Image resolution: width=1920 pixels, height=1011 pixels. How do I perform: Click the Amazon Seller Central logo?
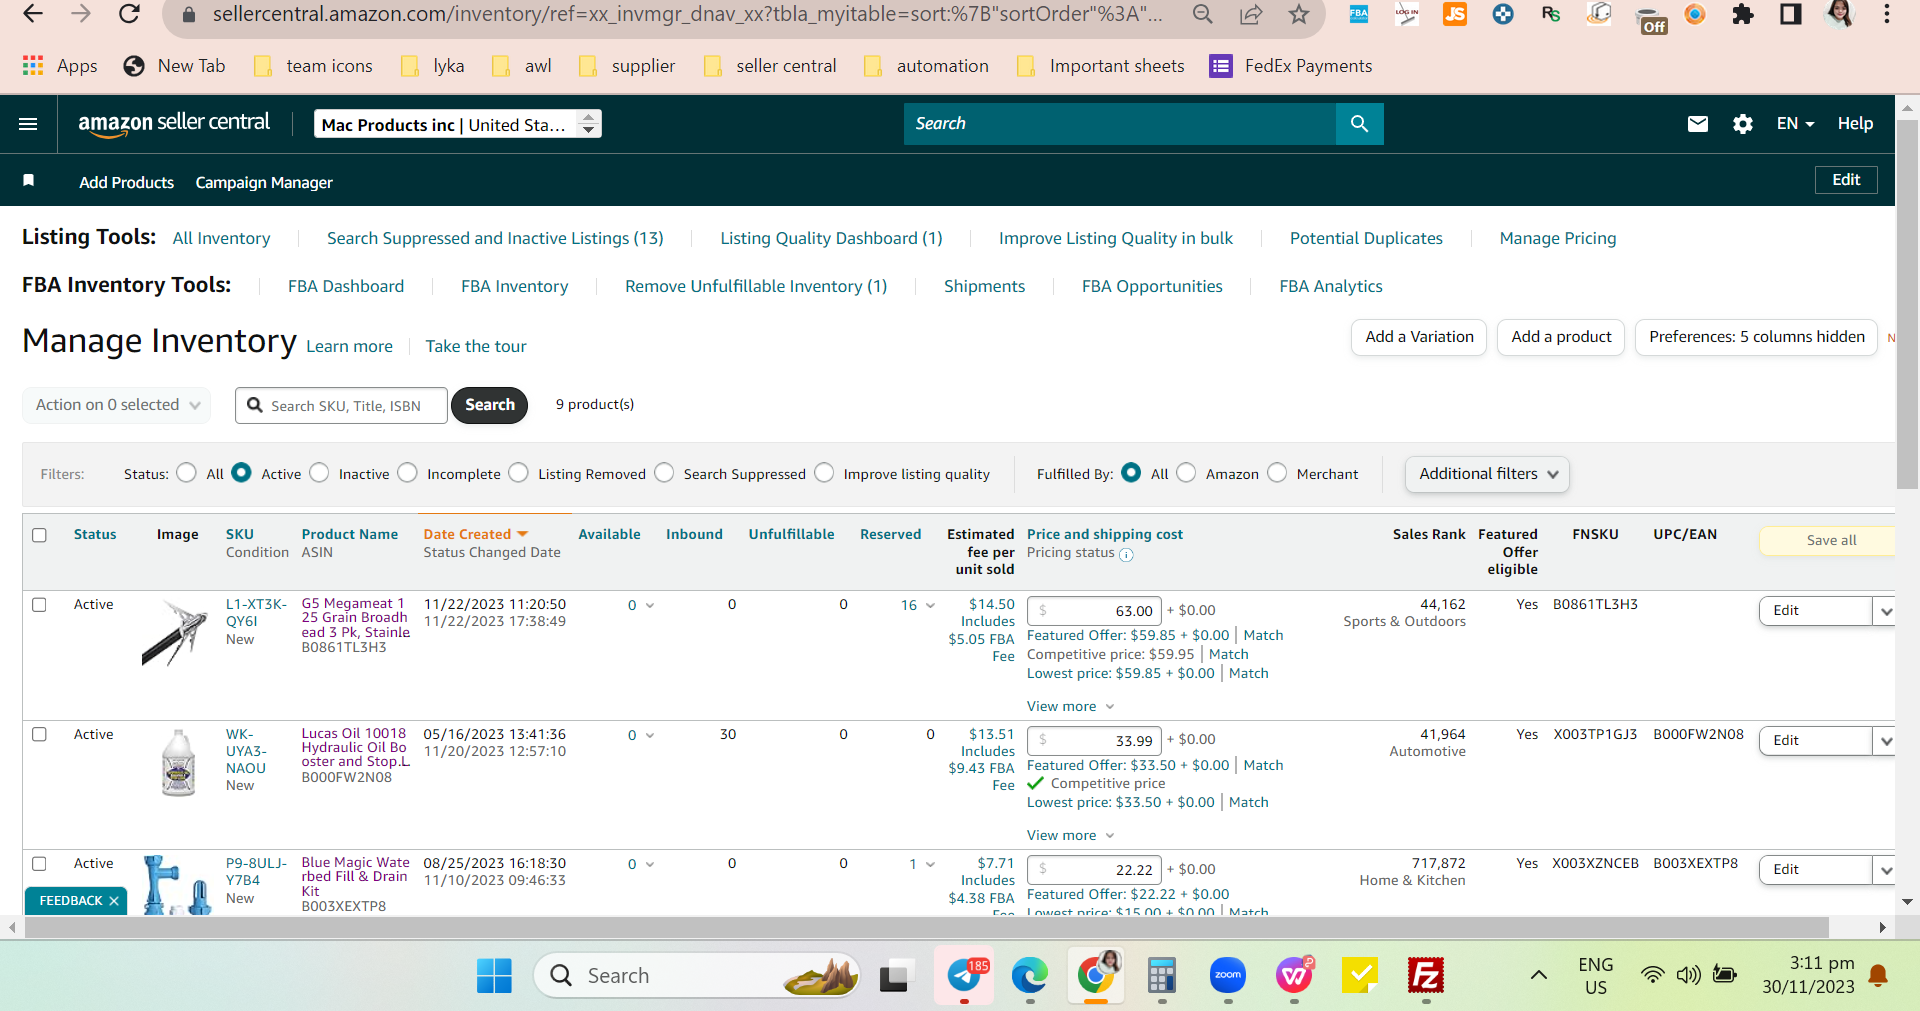[174, 123]
